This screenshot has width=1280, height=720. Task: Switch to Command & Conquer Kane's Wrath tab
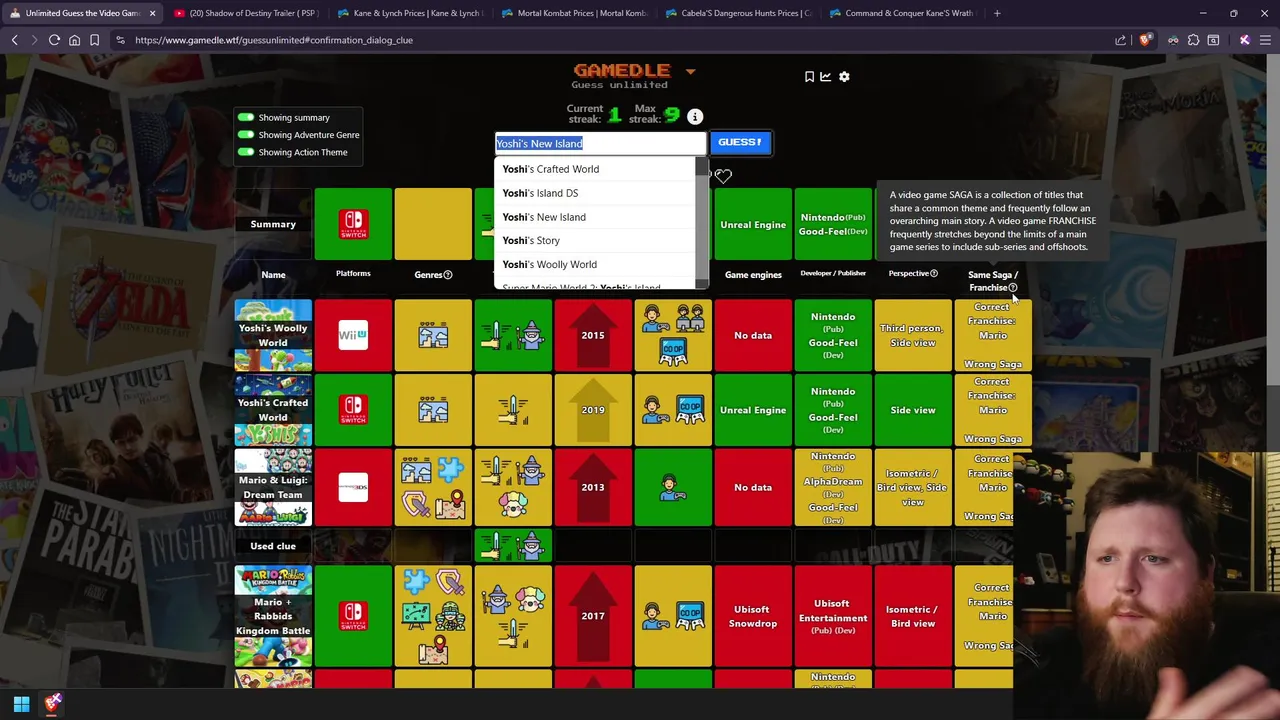tap(901, 13)
